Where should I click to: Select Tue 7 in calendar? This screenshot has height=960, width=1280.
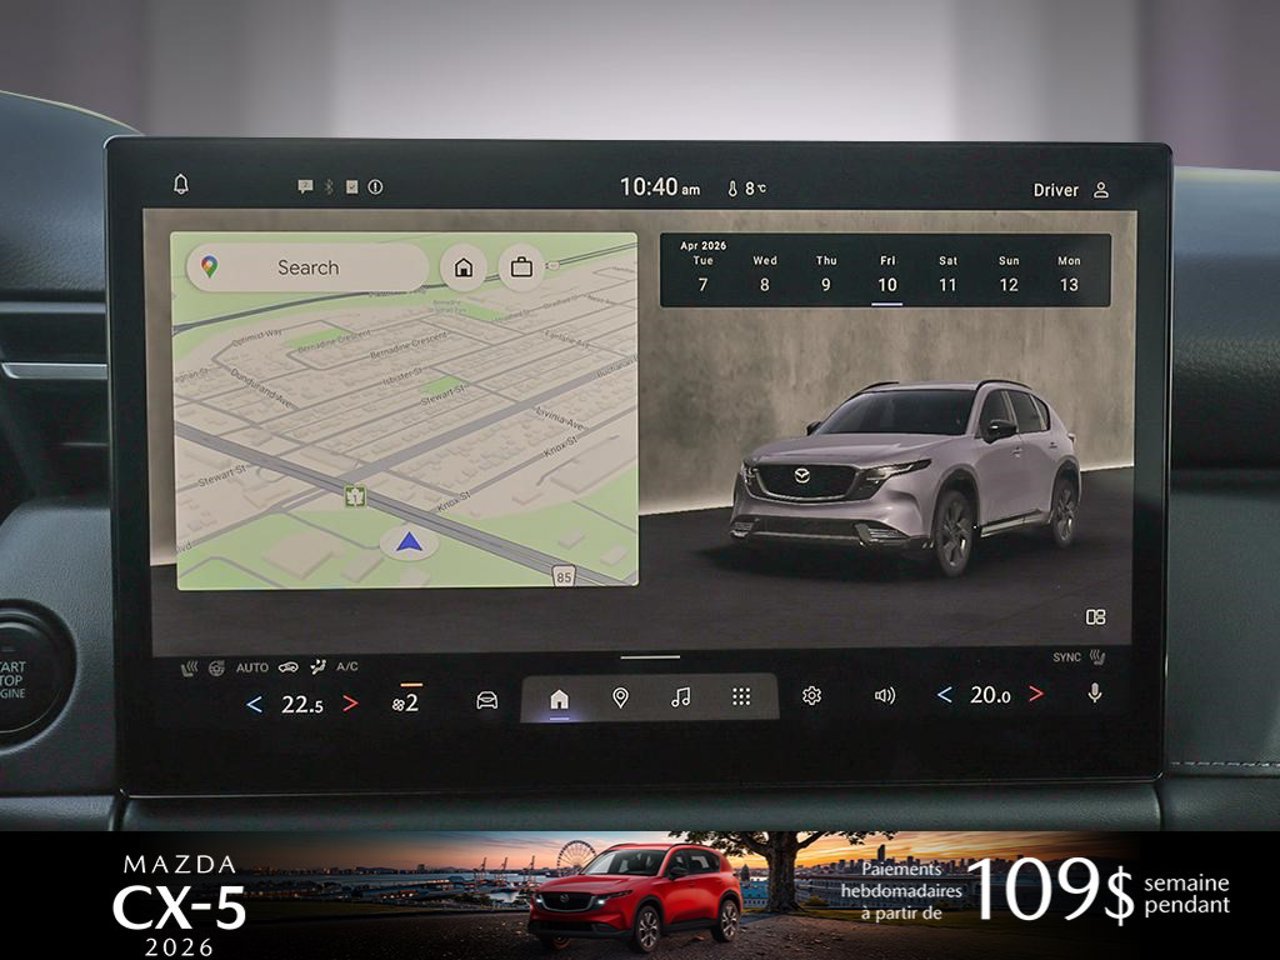pos(703,274)
